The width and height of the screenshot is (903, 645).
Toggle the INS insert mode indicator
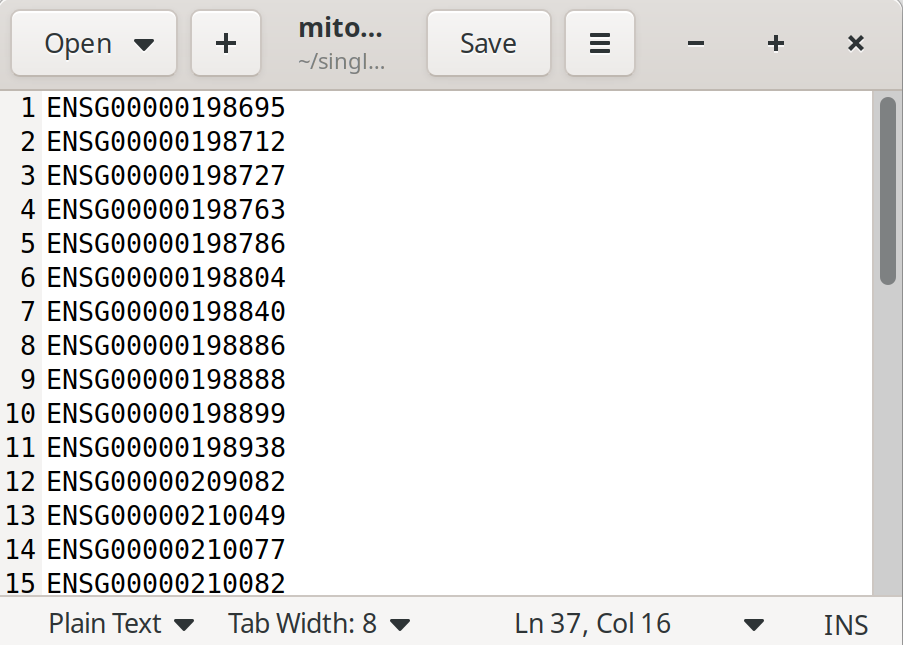point(845,625)
